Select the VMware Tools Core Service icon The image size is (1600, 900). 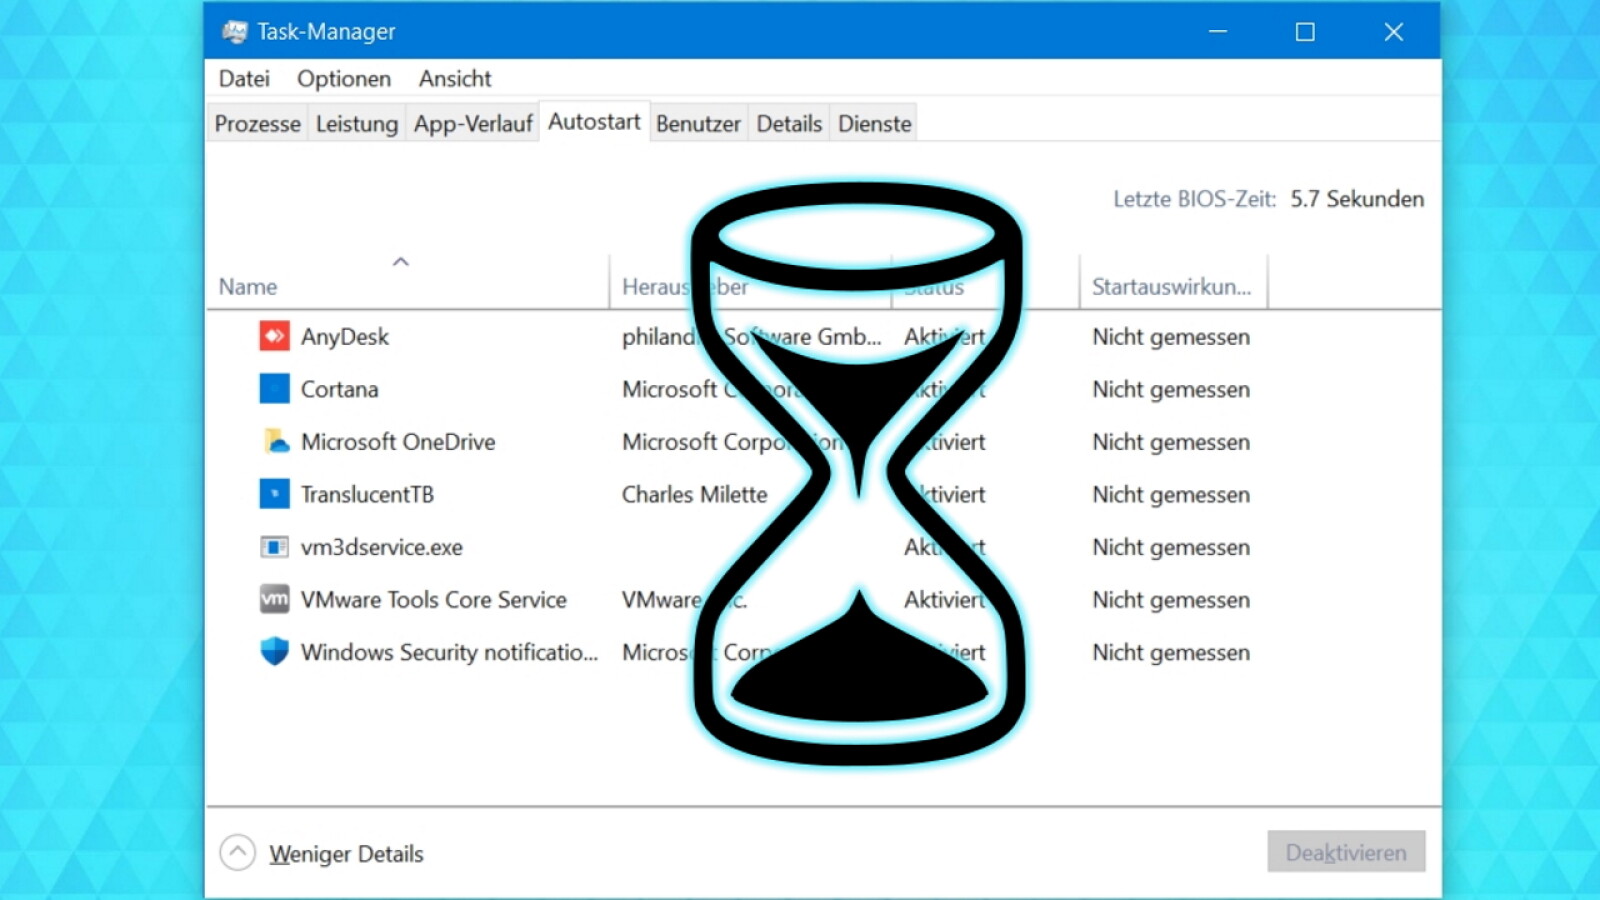[x=273, y=599]
